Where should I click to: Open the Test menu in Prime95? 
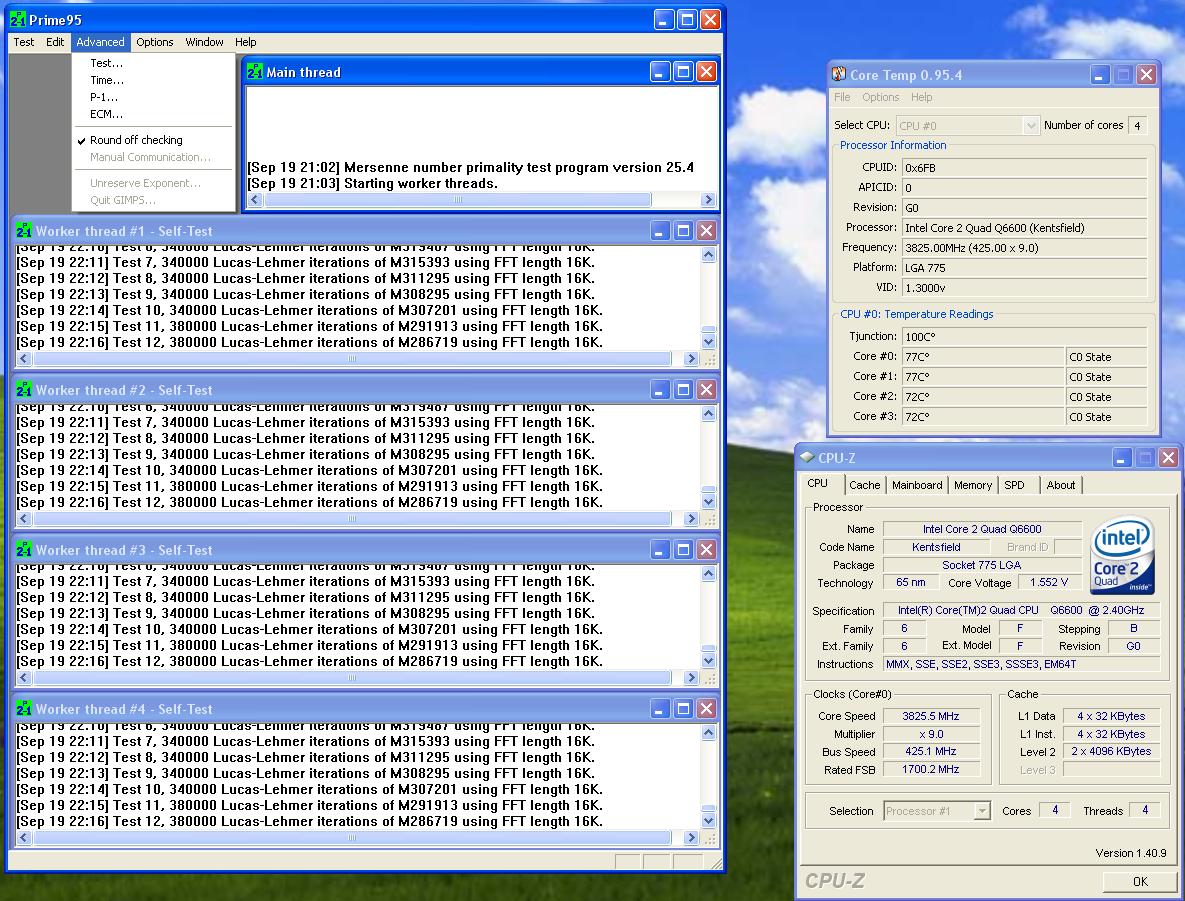23,42
